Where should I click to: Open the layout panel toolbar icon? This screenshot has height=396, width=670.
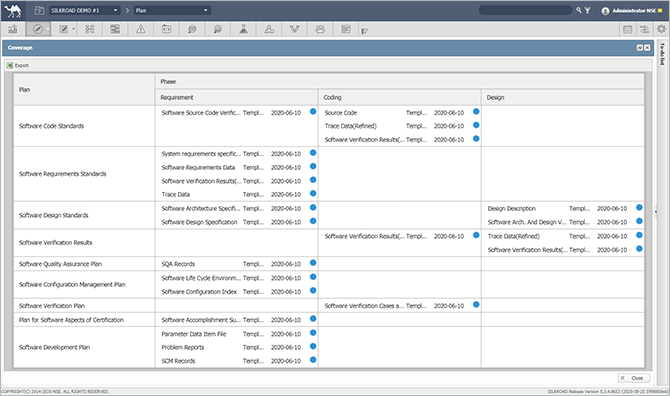[x=115, y=29]
